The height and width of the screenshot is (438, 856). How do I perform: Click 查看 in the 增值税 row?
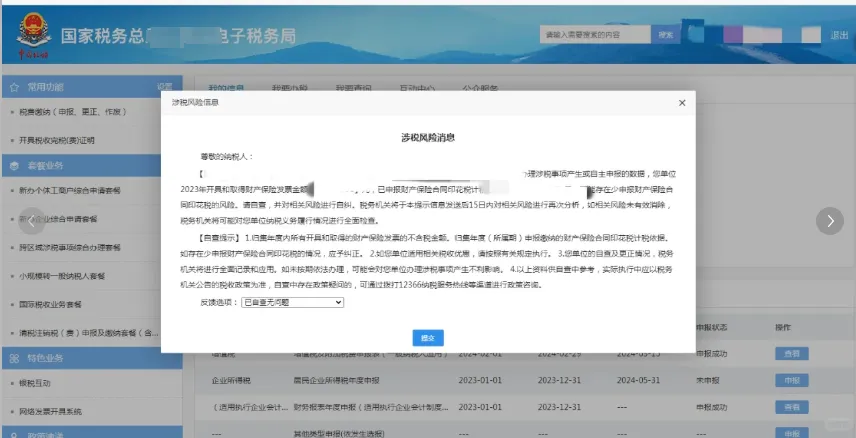point(792,354)
